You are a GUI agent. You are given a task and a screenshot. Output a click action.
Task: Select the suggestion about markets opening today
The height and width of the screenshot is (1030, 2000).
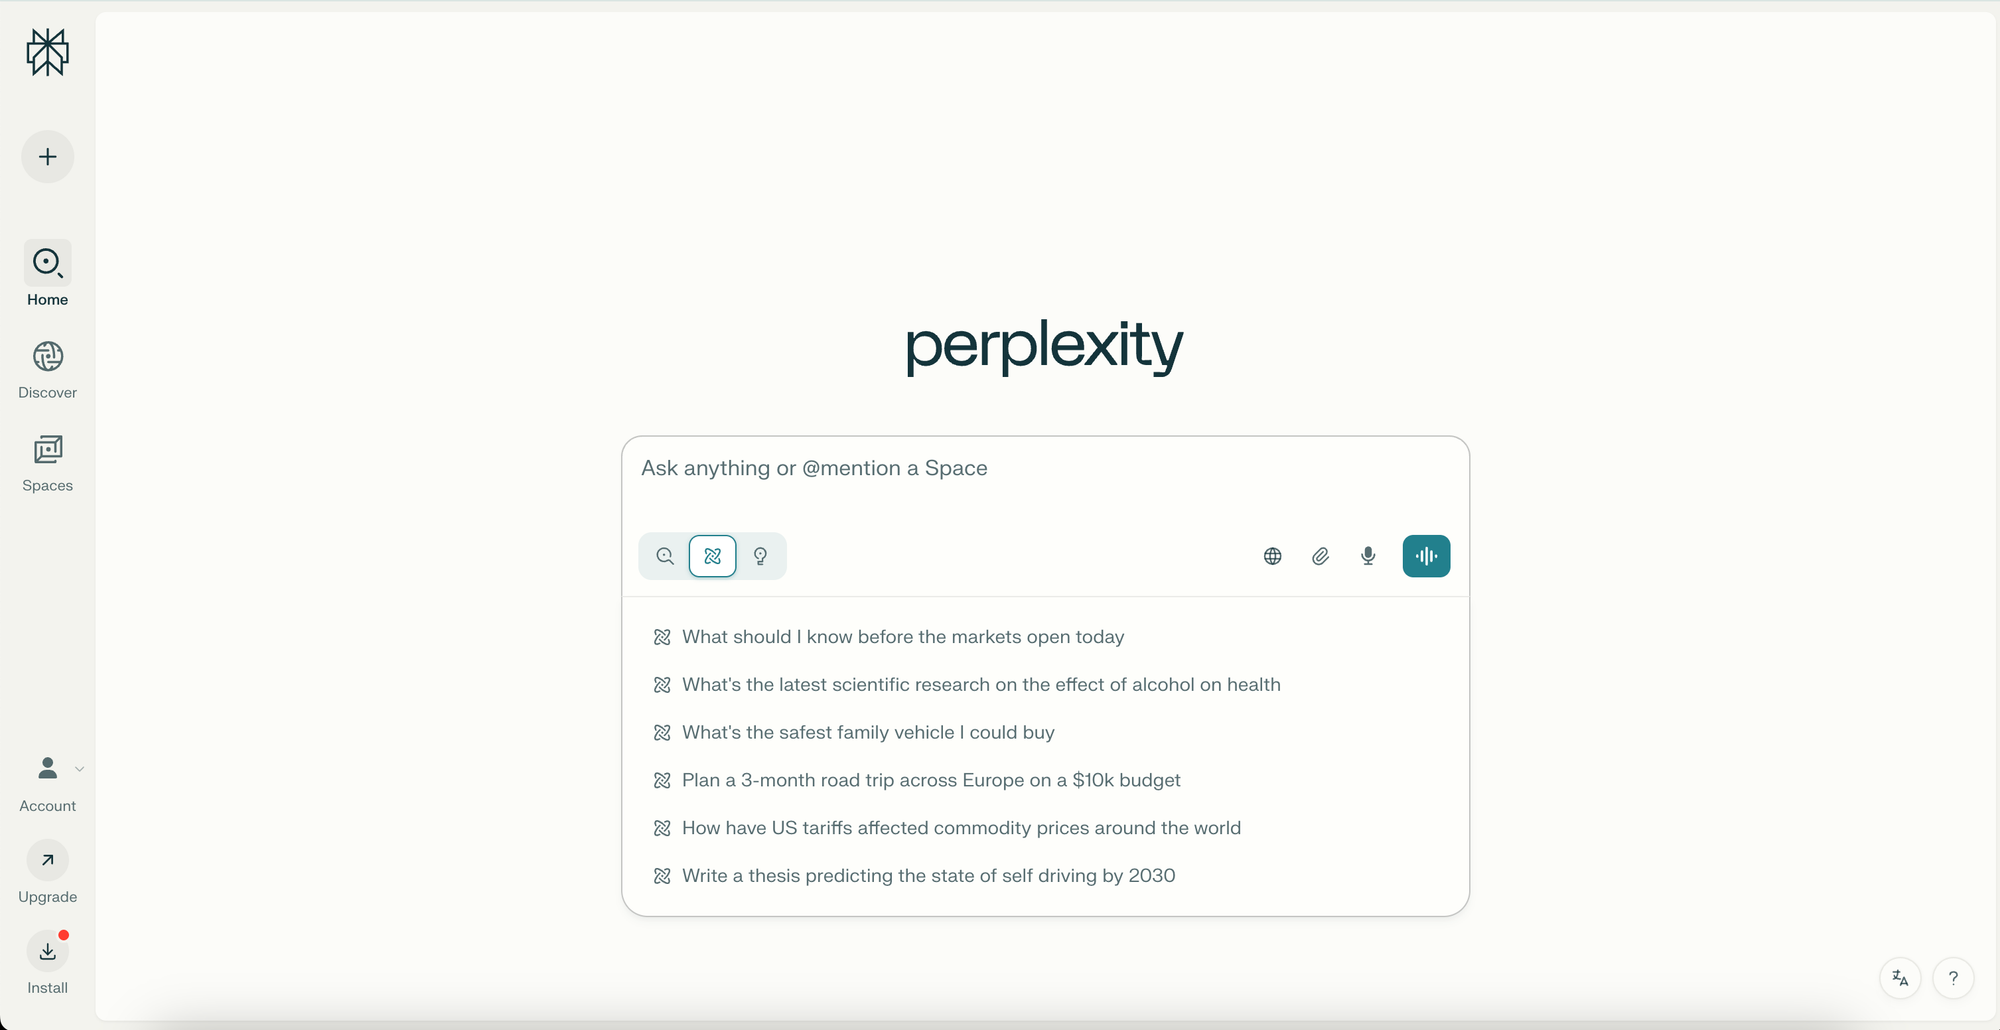[901, 636]
